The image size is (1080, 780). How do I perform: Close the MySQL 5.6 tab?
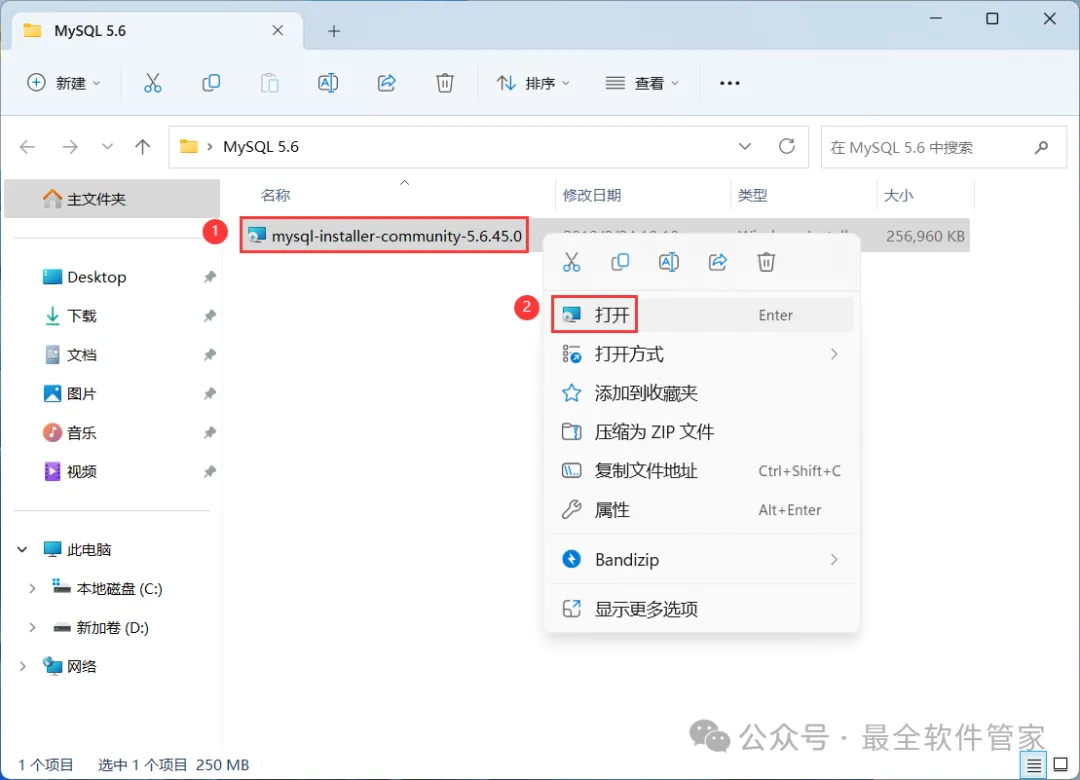(278, 30)
